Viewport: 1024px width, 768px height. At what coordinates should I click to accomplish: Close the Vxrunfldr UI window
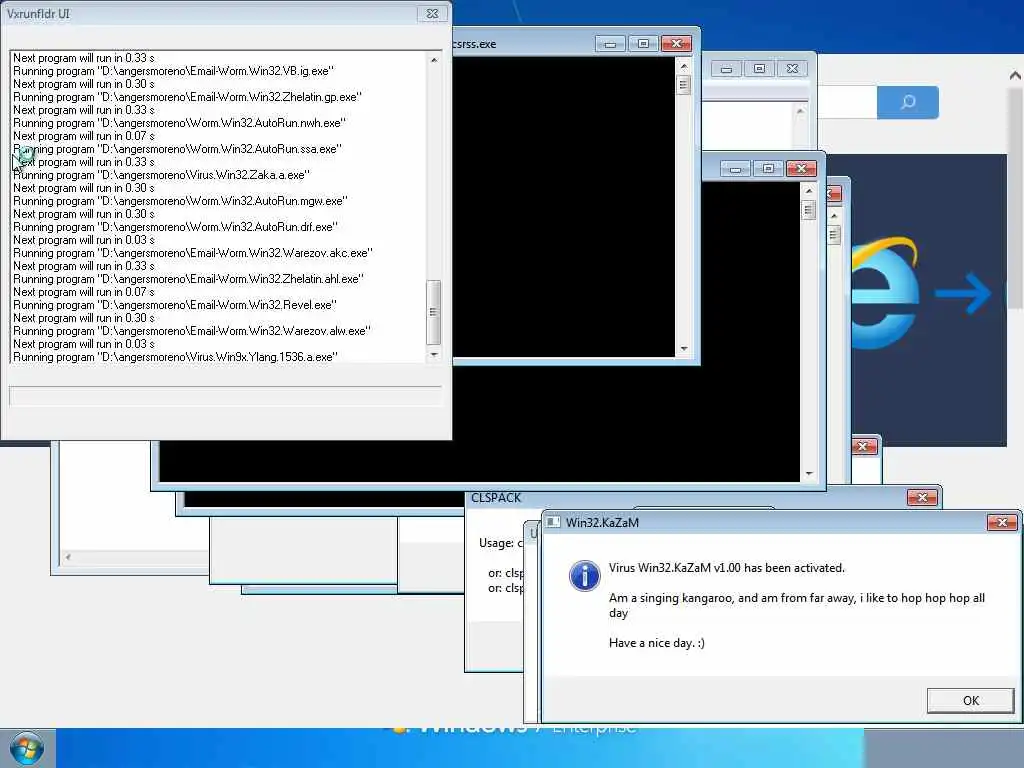click(x=432, y=14)
